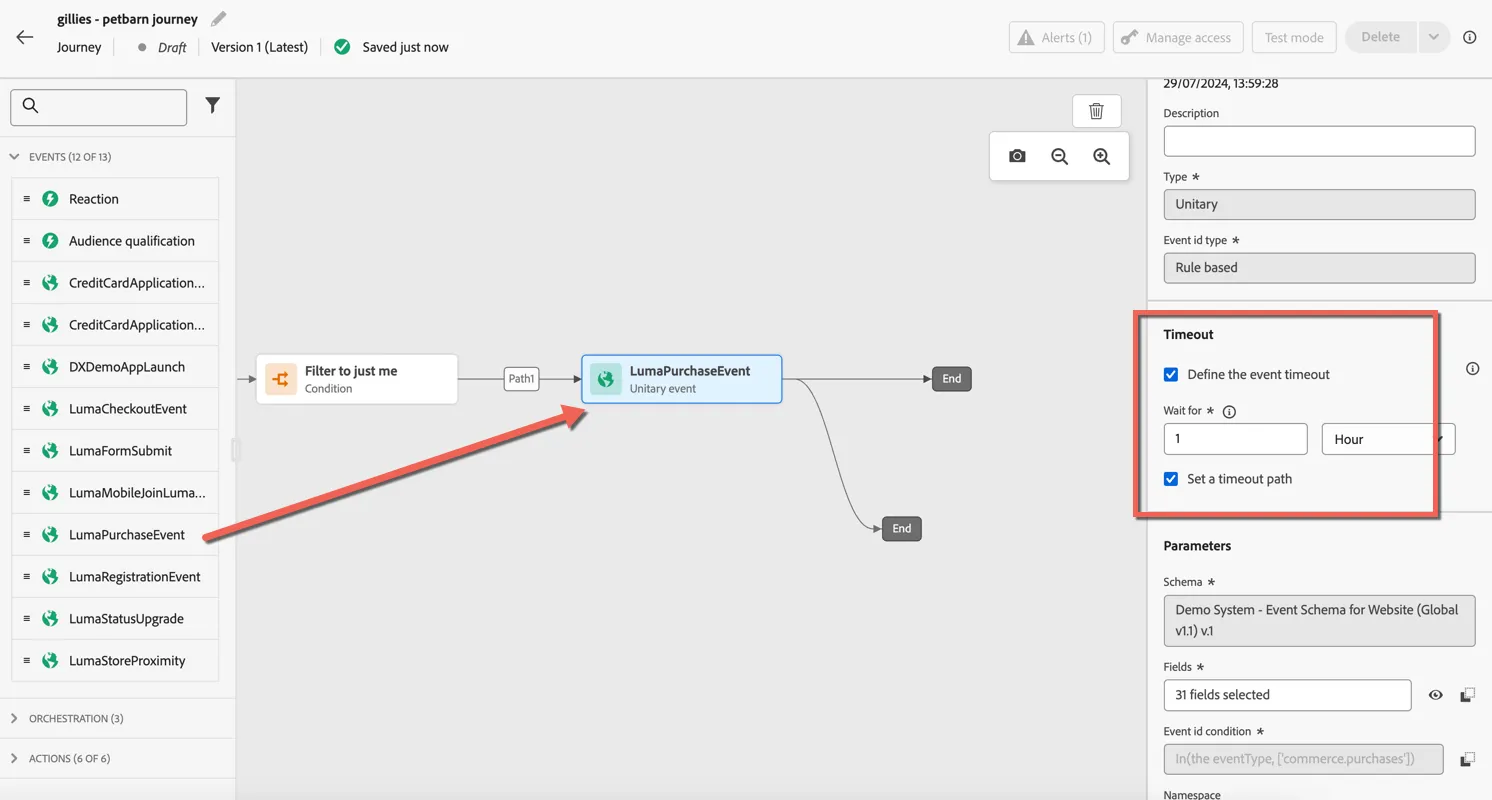
Task: Open info icon beside Delete button
Action: (x=1469, y=37)
